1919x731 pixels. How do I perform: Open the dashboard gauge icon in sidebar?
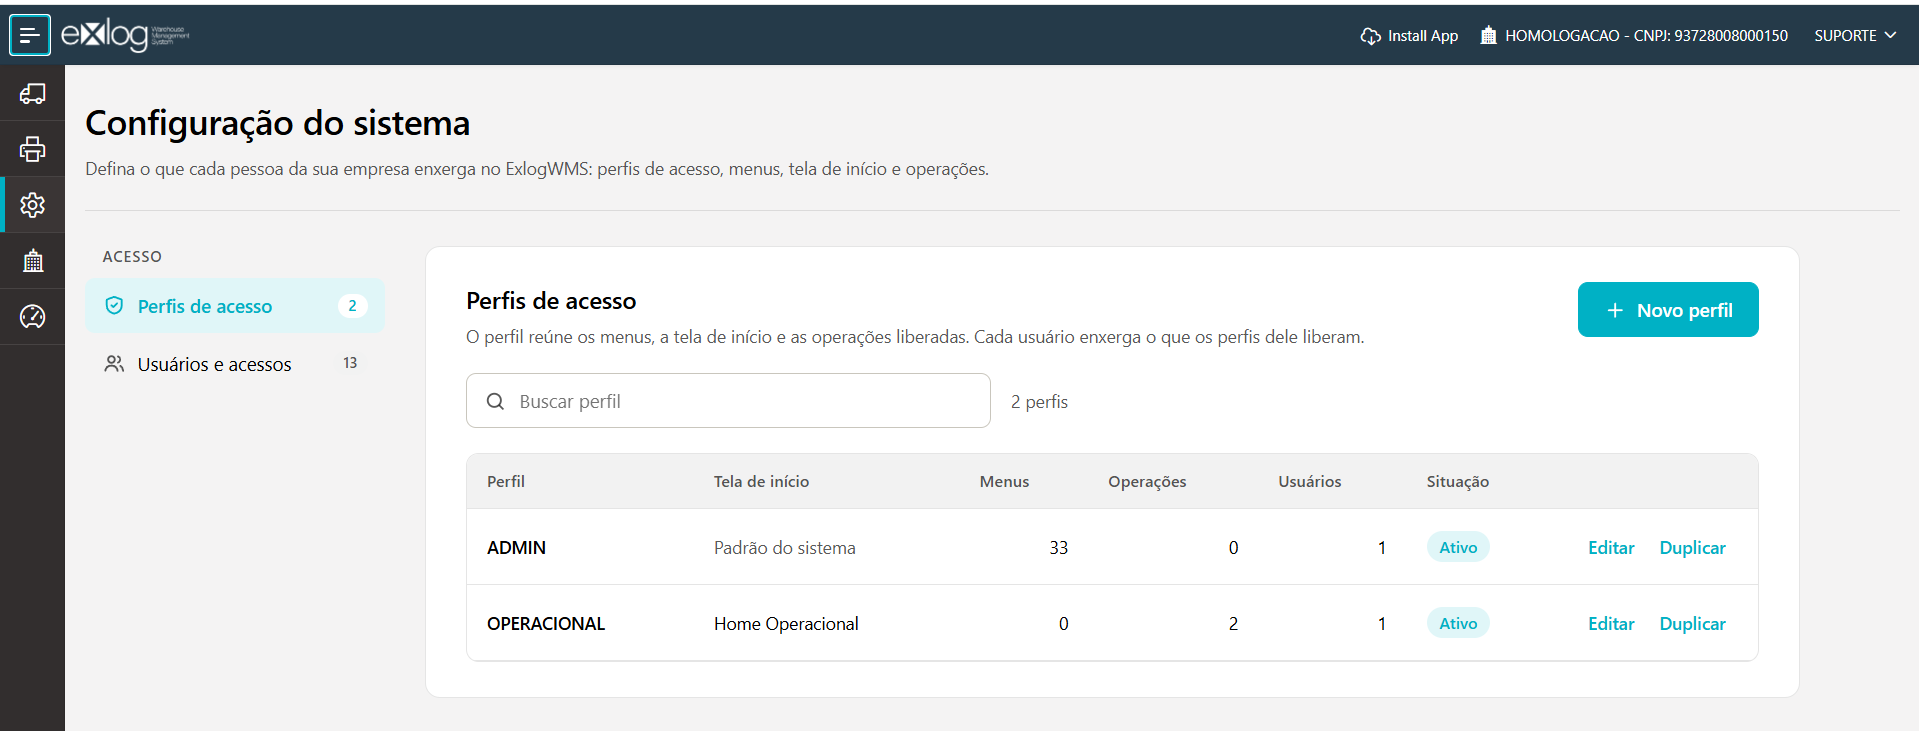[32, 317]
